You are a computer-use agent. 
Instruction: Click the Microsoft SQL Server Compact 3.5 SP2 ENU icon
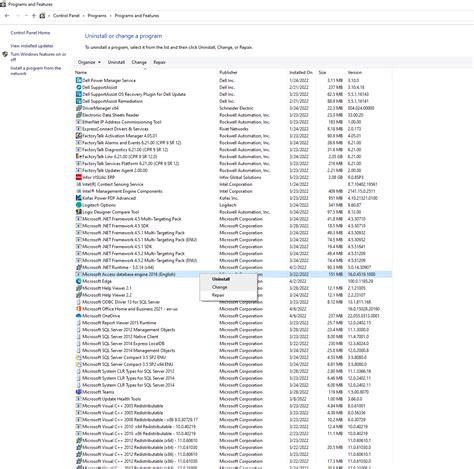click(x=79, y=357)
